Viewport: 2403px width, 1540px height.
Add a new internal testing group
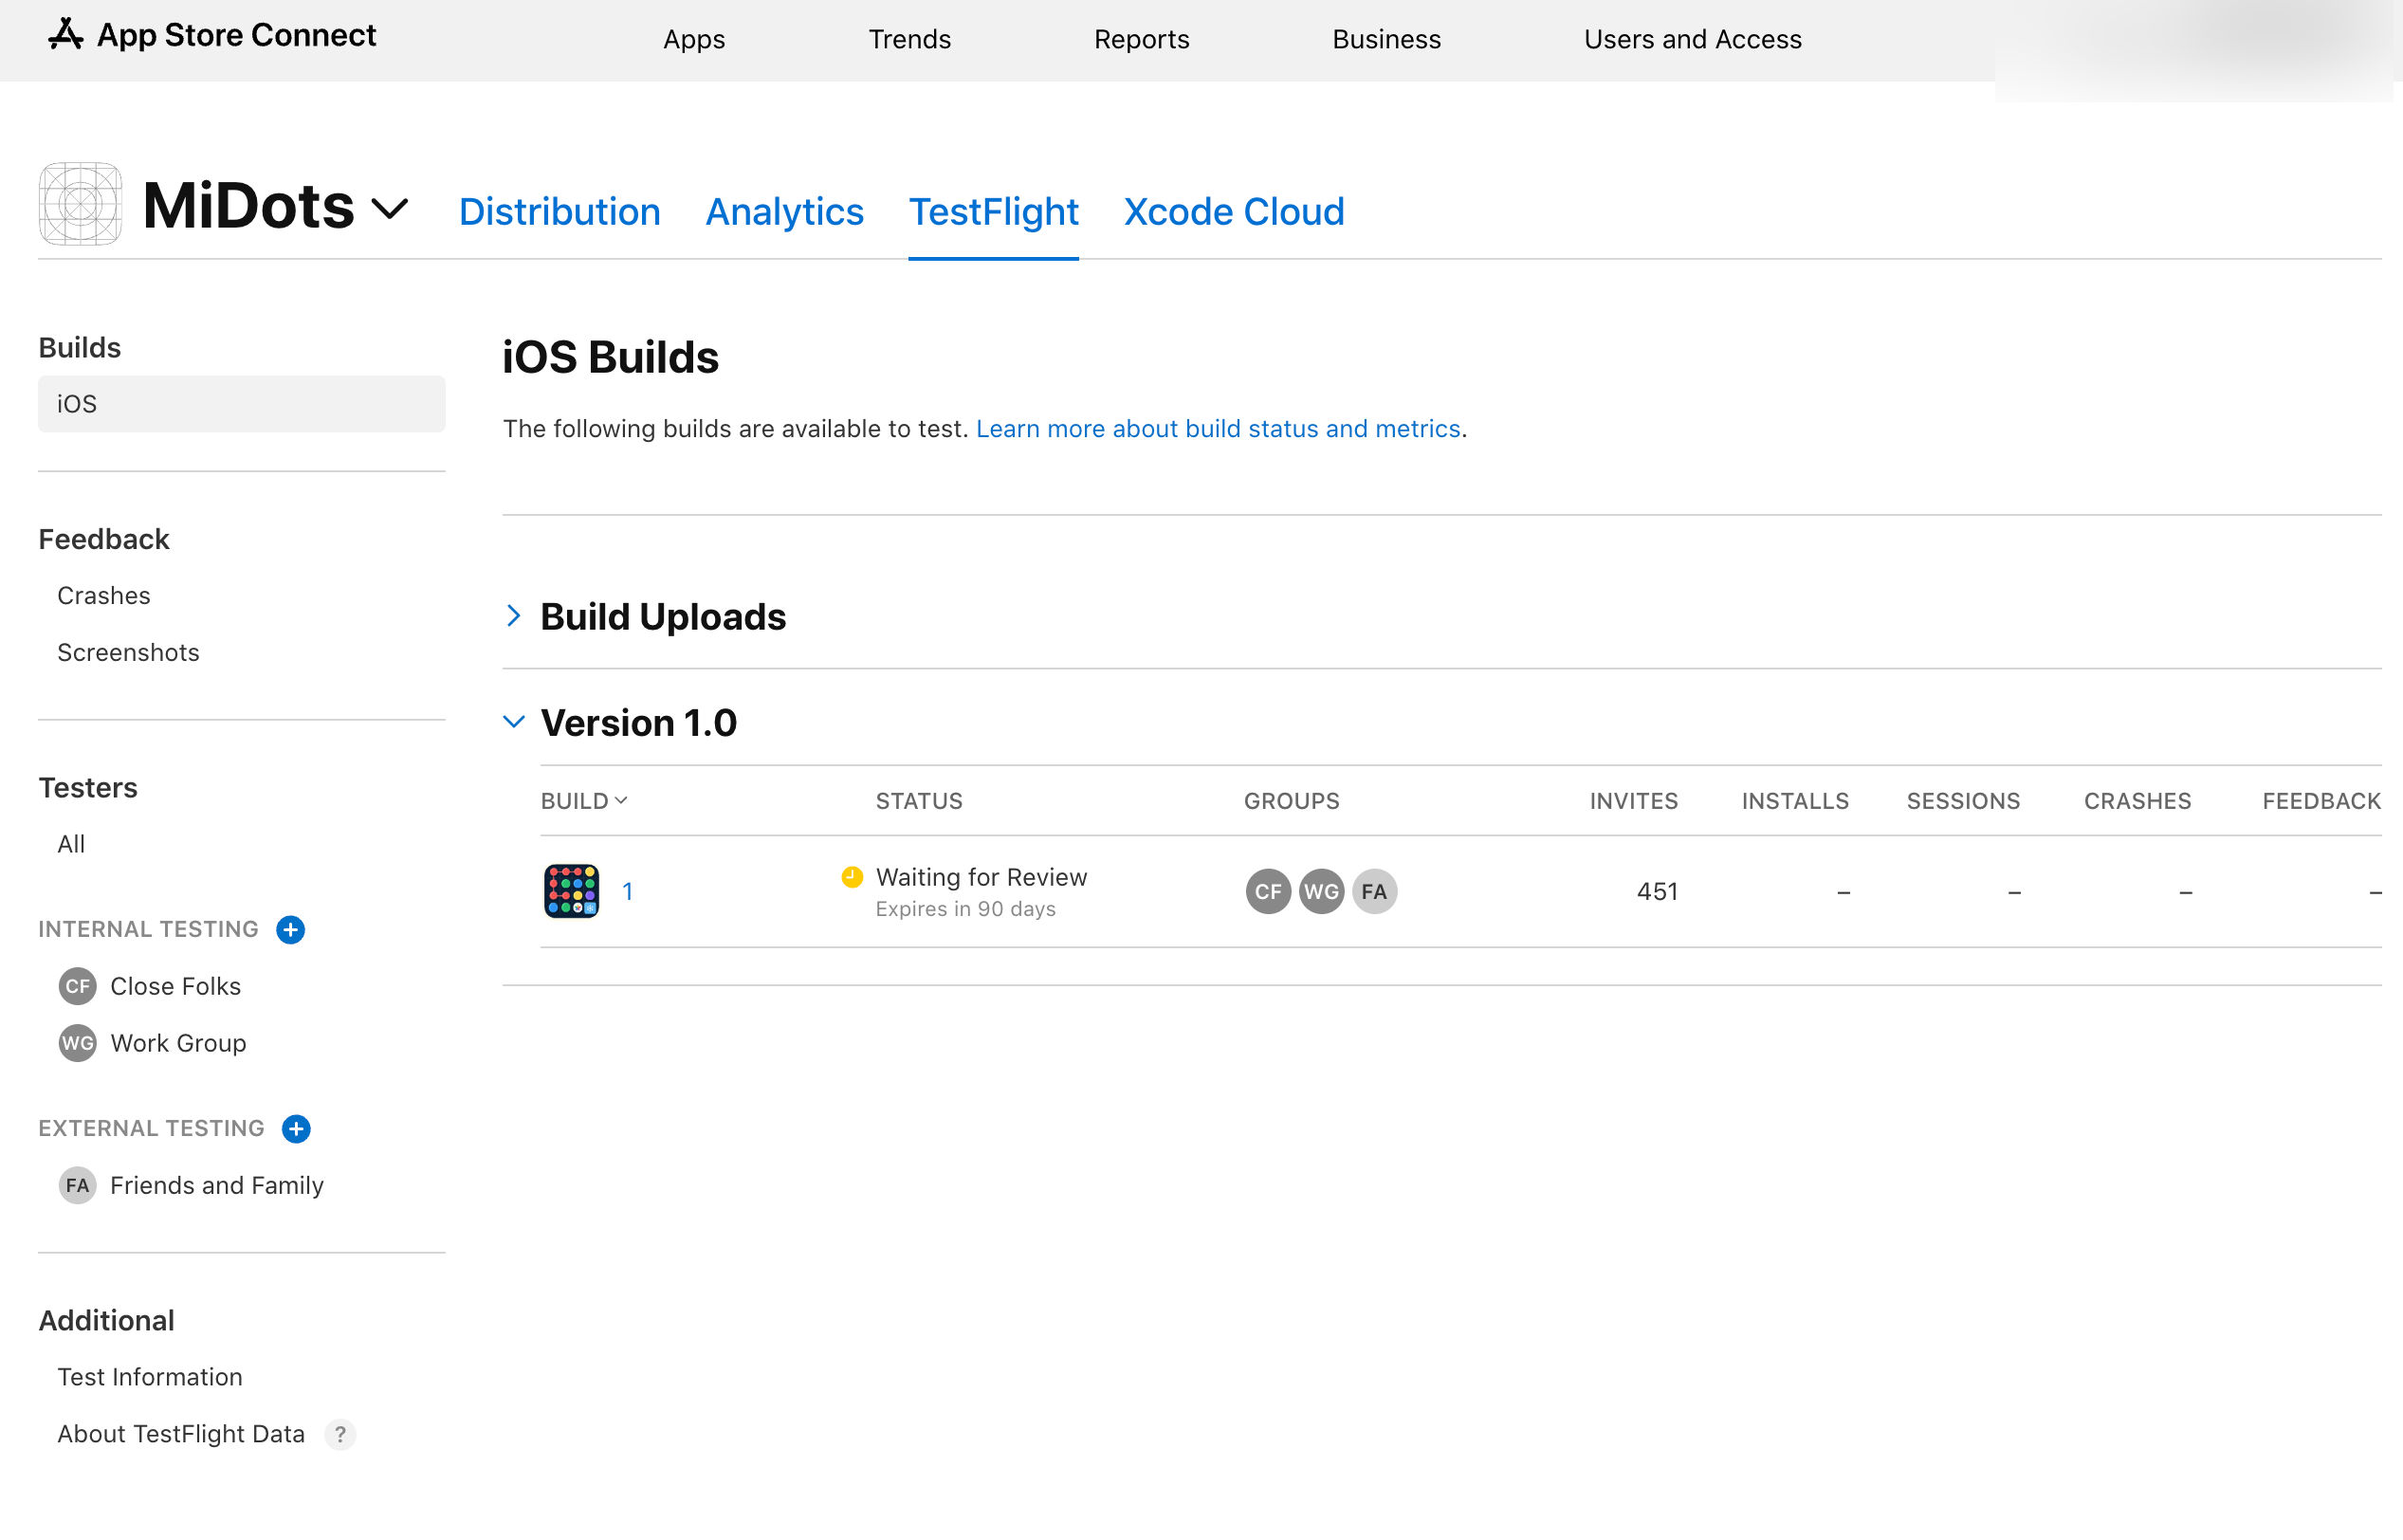(x=291, y=930)
